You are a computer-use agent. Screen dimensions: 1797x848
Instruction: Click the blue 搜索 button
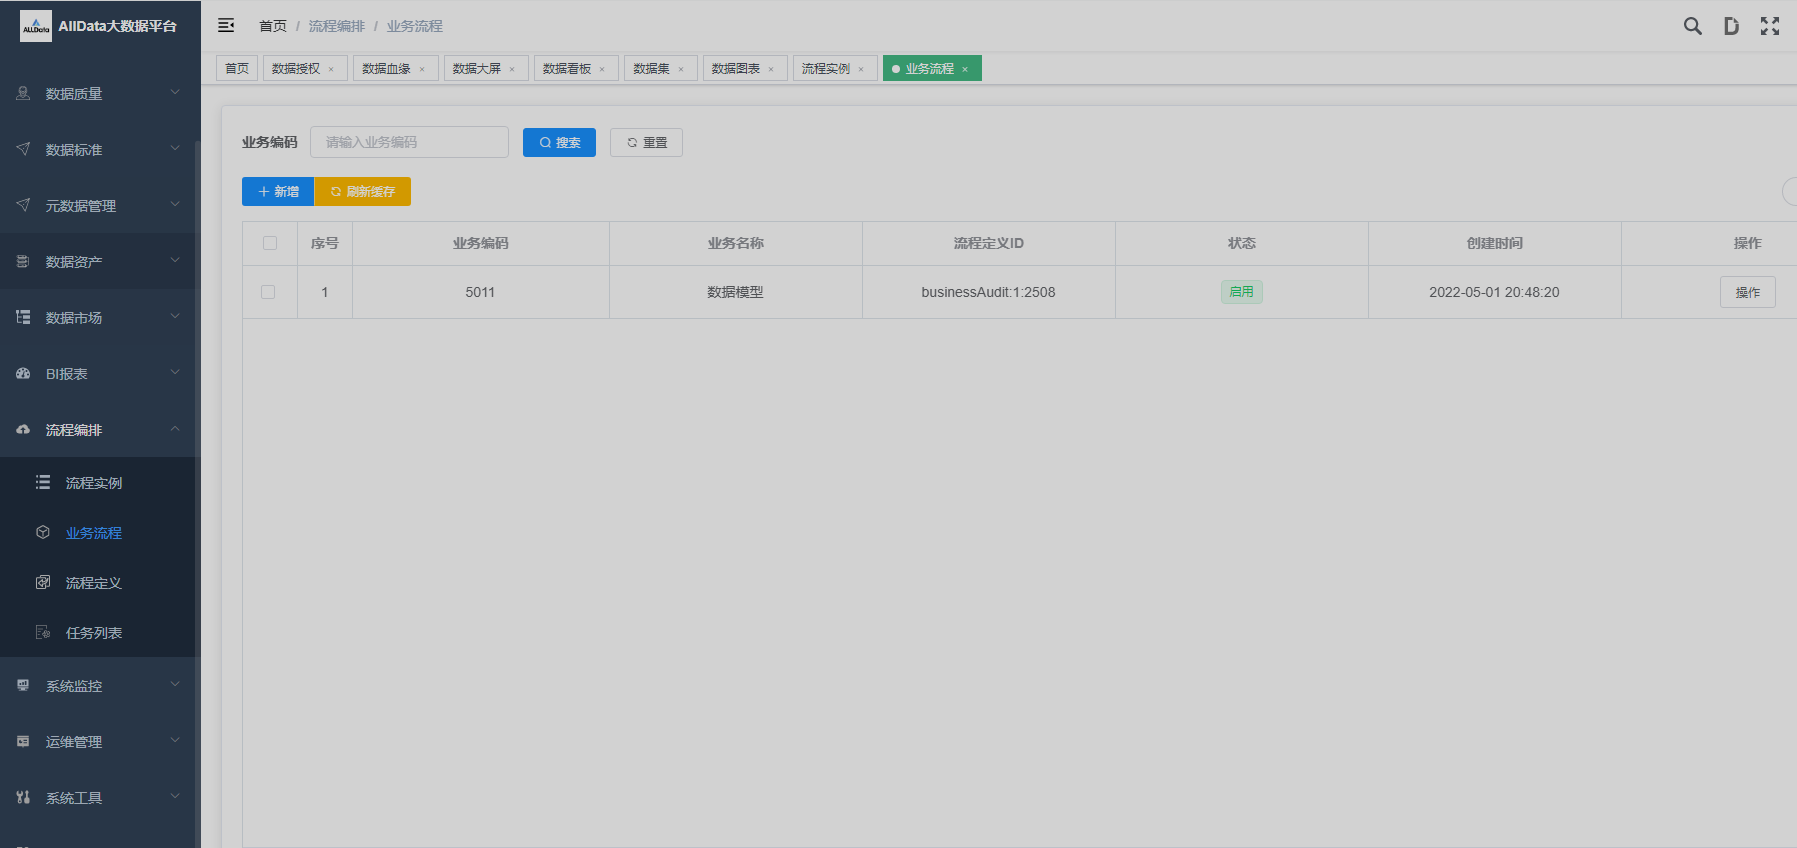point(559,142)
